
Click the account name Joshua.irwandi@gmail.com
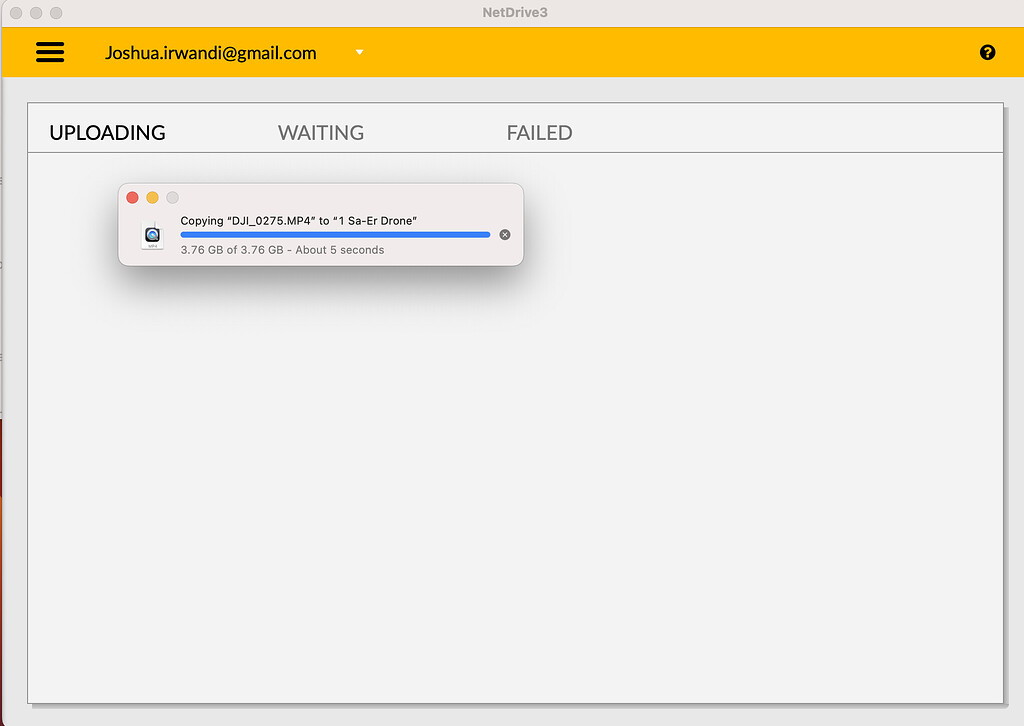[211, 53]
